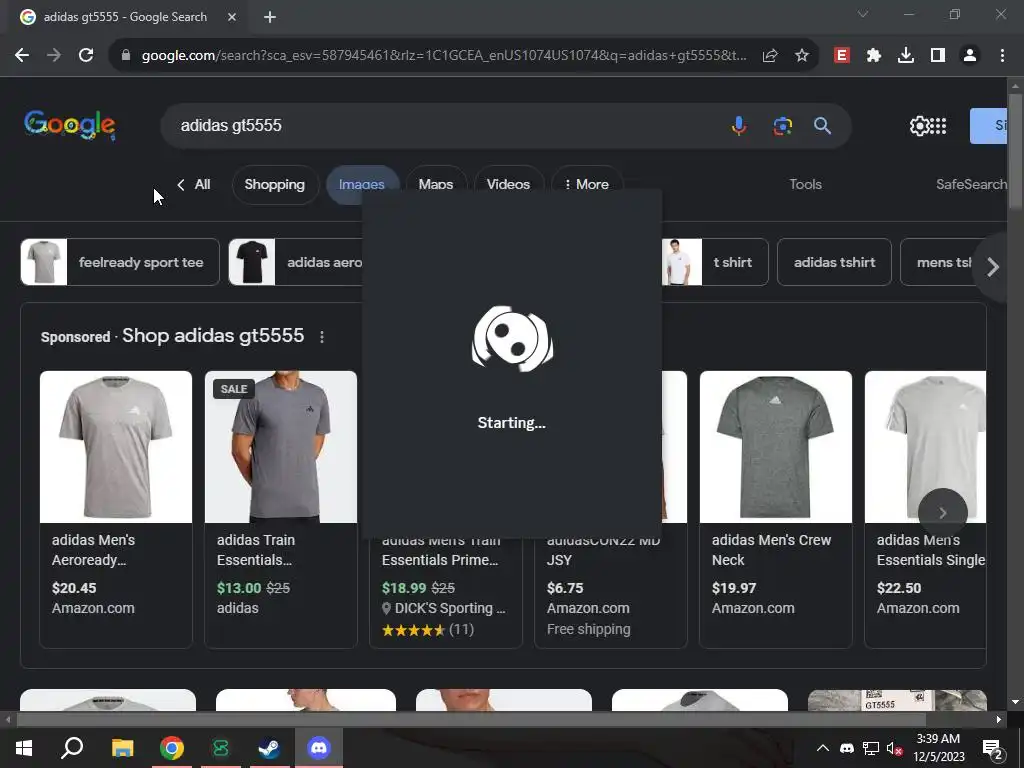Switch to Chrome from the taskbar
The height and width of the screenshot is (768, 1024).
tap(172, 747)
